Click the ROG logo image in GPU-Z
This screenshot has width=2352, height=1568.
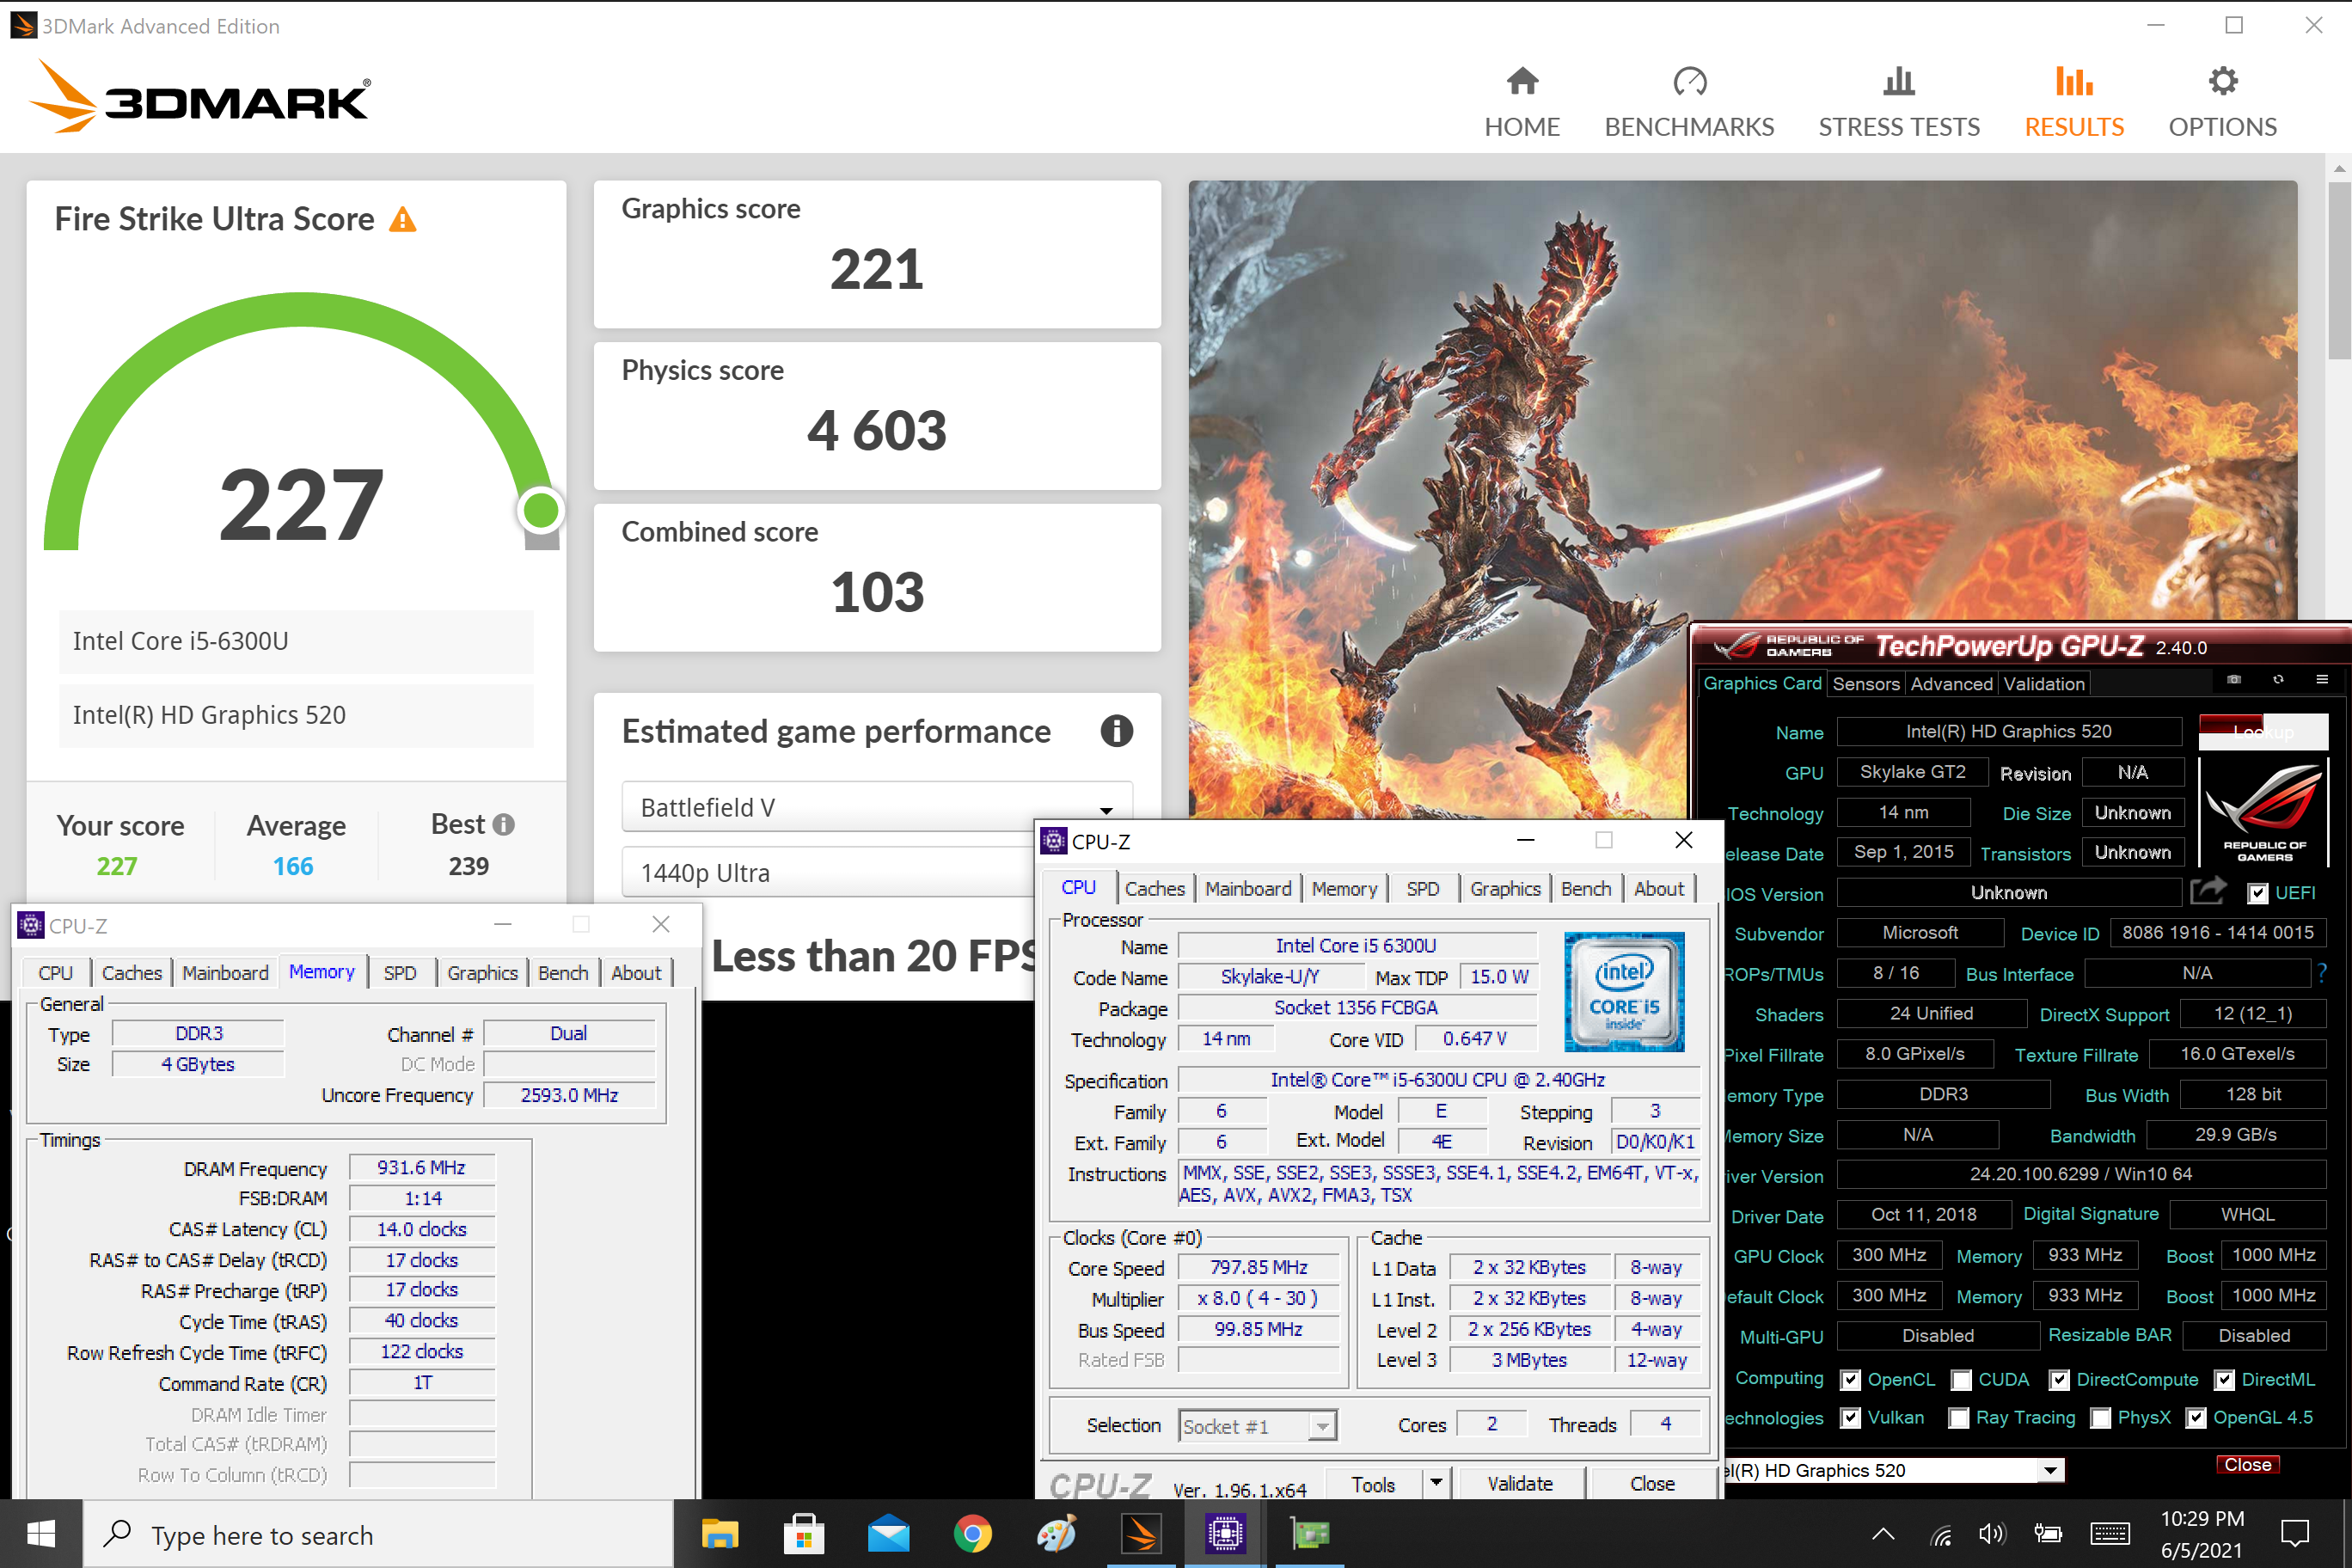click(2264, 812)
